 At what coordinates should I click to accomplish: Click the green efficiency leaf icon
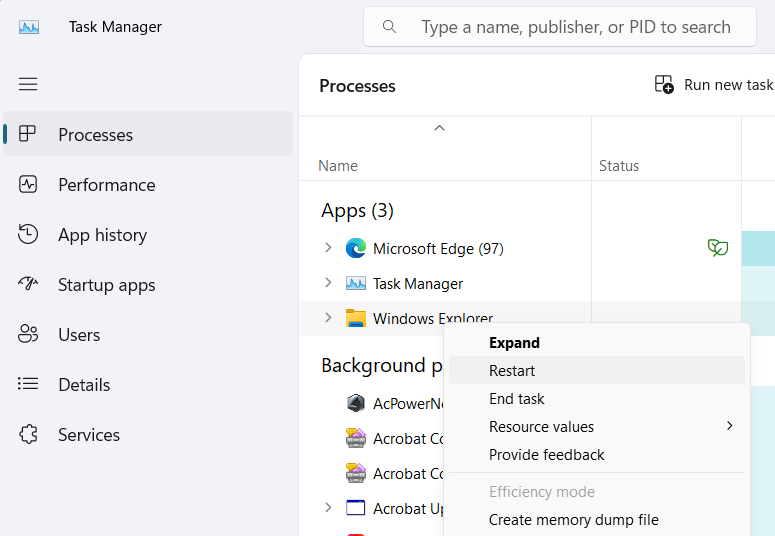[x=718, y=247]
